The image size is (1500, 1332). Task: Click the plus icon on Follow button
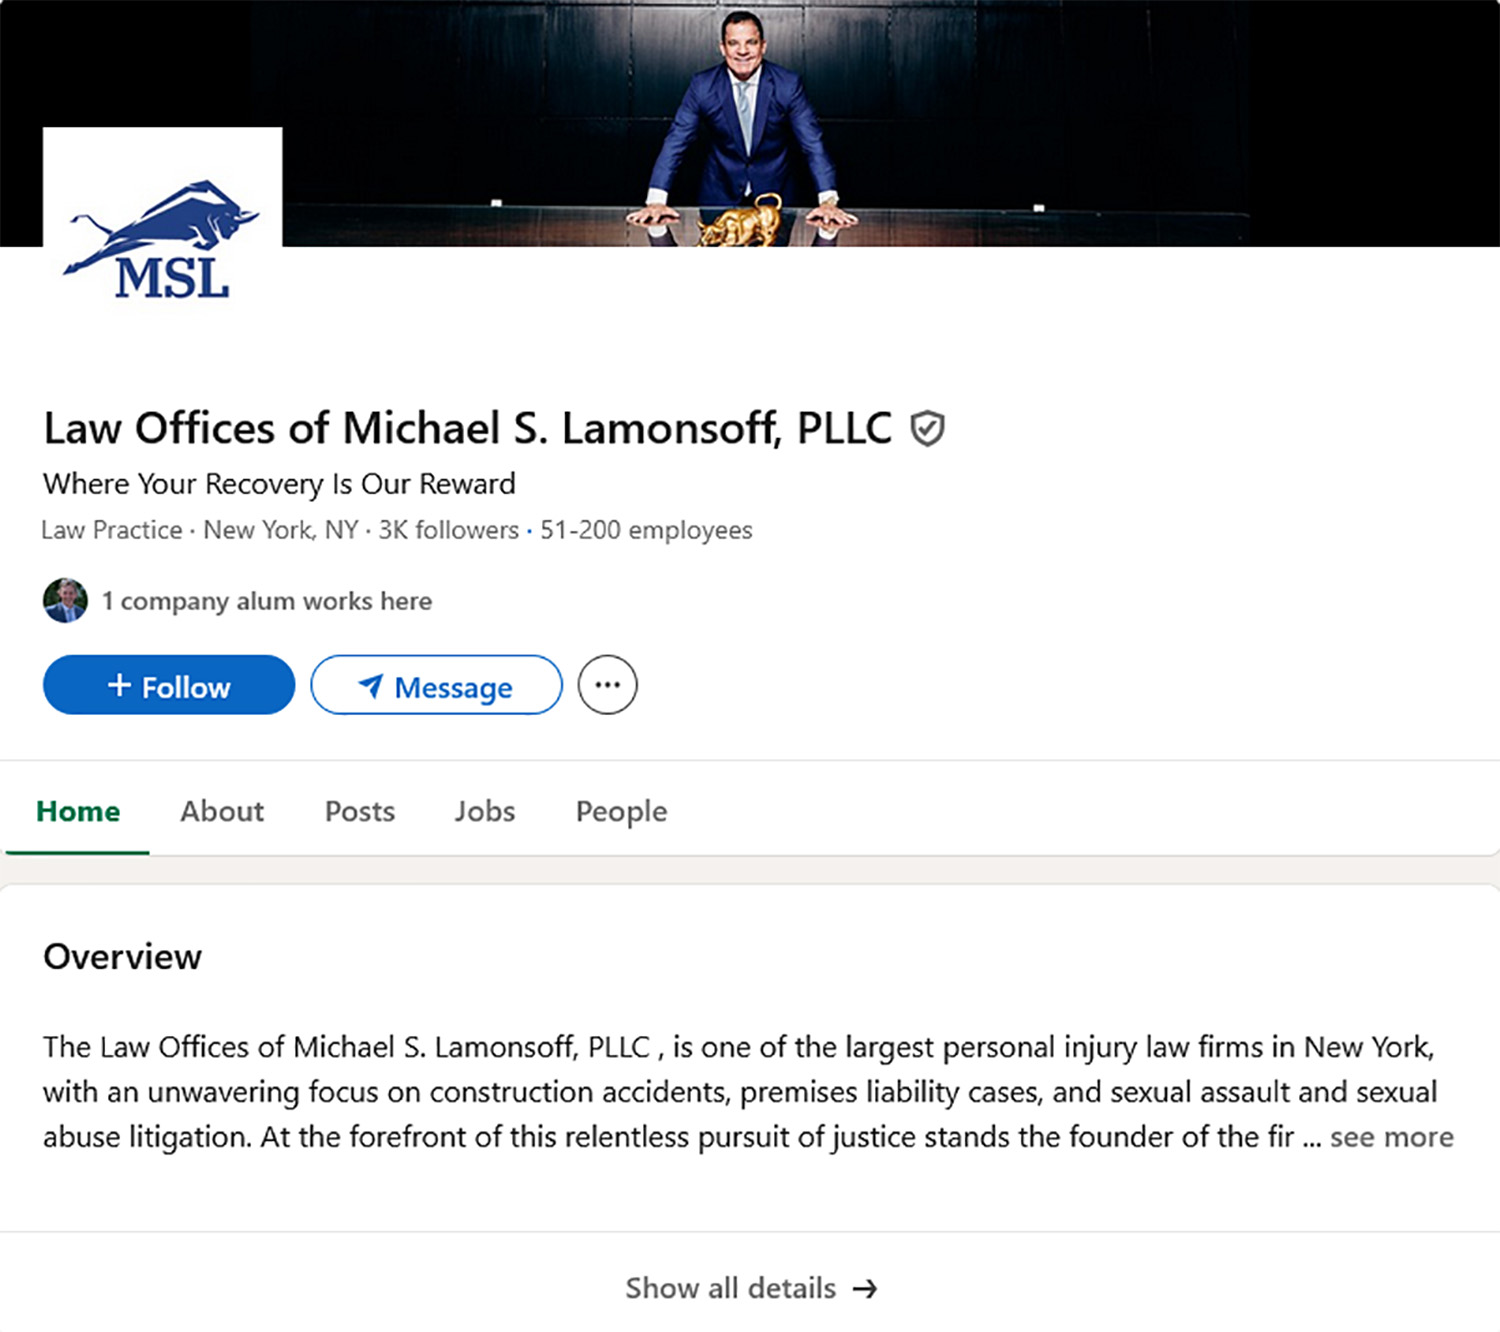click(122, 685)
